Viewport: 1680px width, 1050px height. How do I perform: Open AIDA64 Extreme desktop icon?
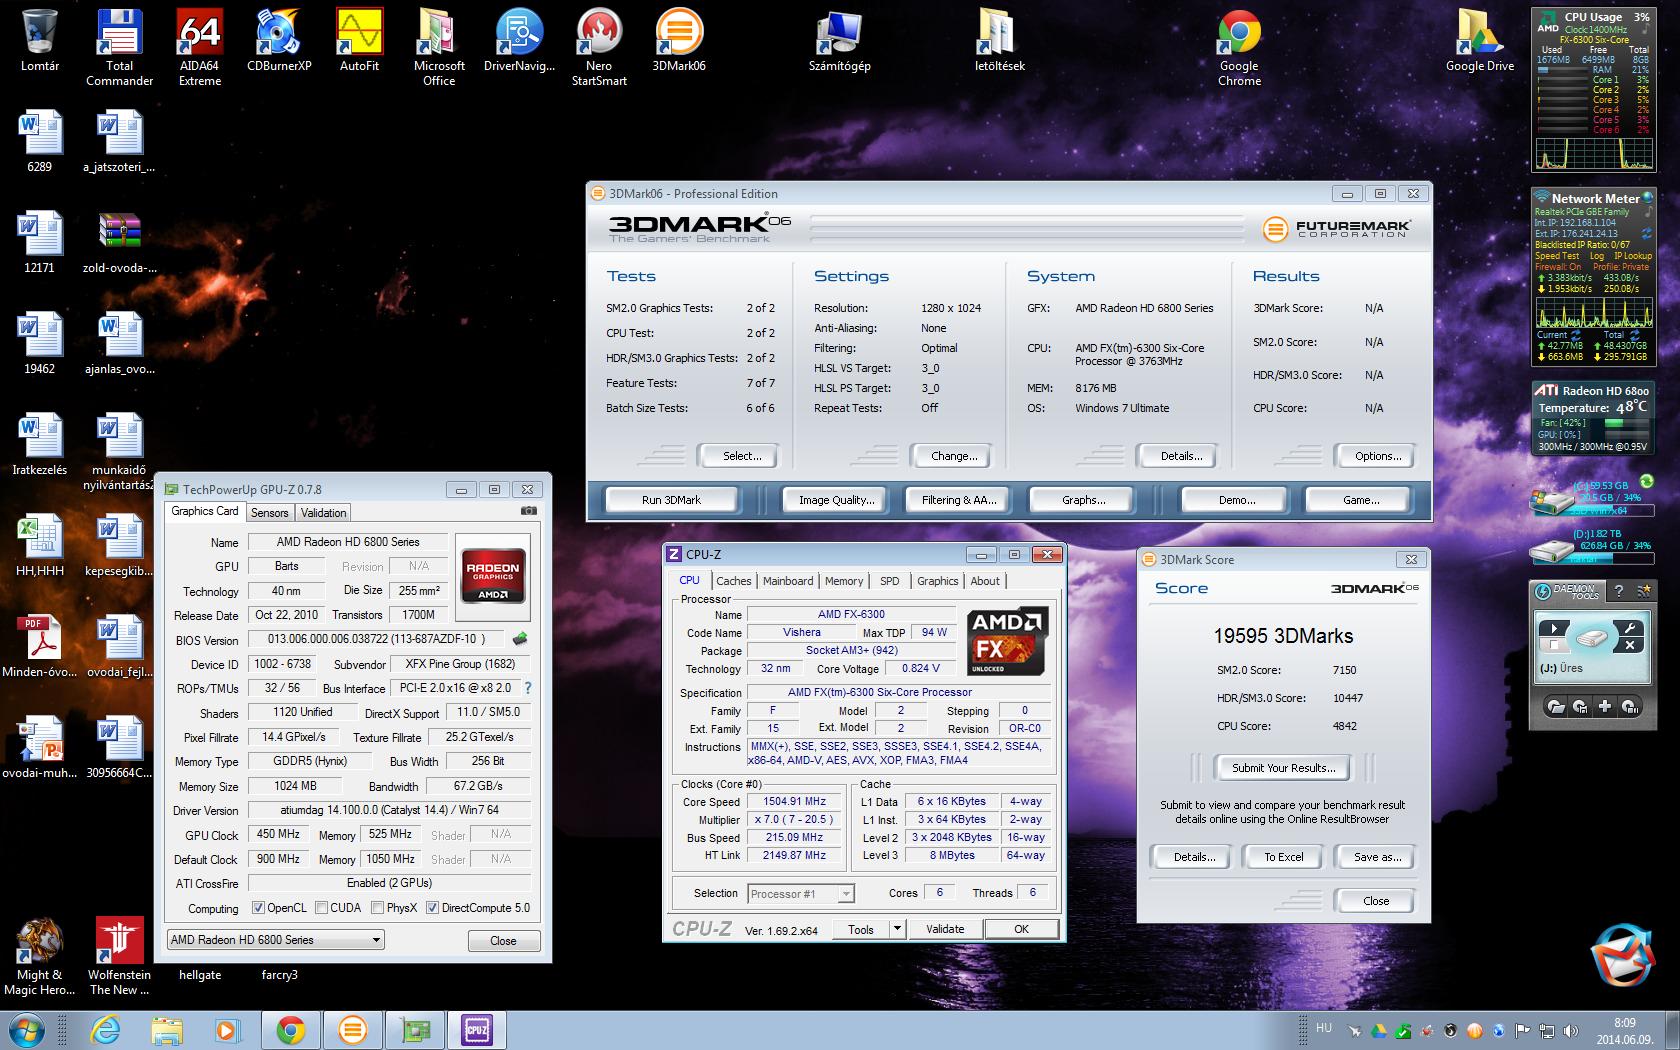tap(199, 48)
